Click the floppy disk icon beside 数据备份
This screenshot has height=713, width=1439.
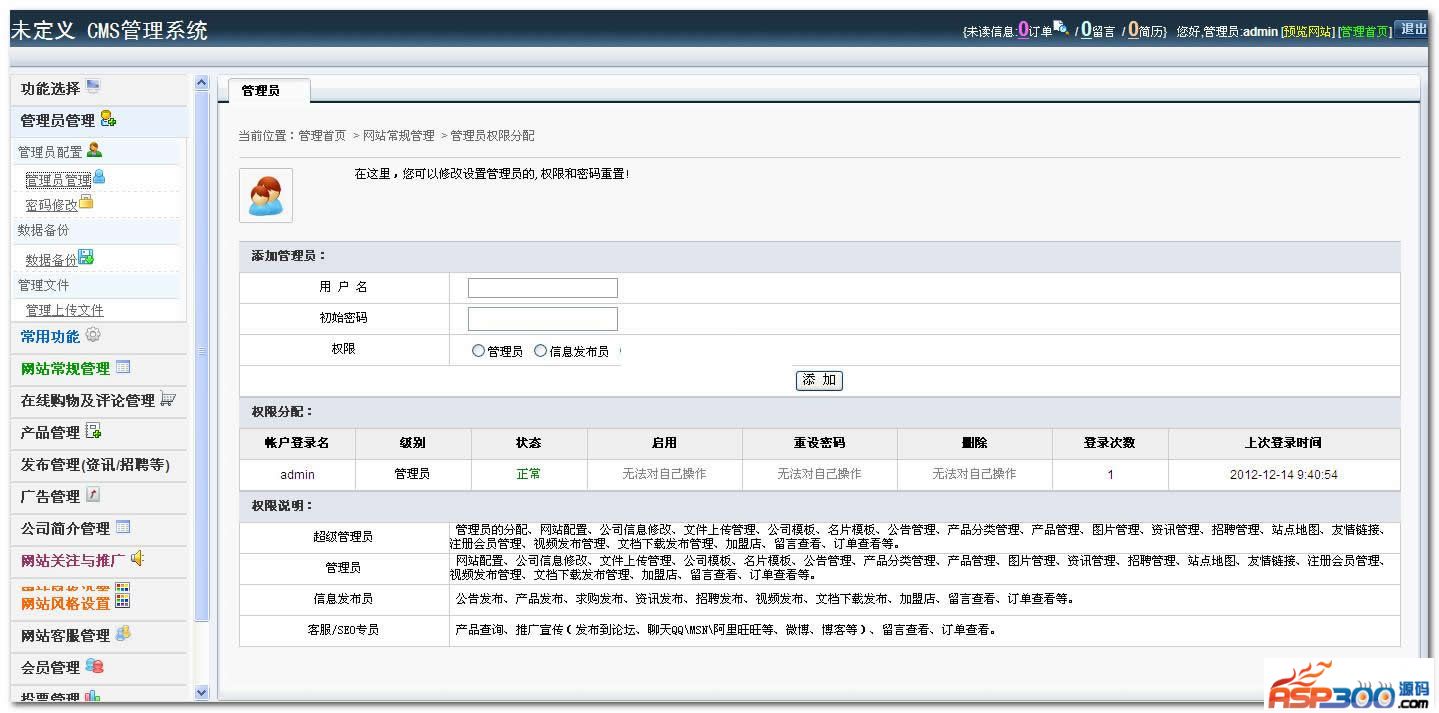click(x=86, y=258)
